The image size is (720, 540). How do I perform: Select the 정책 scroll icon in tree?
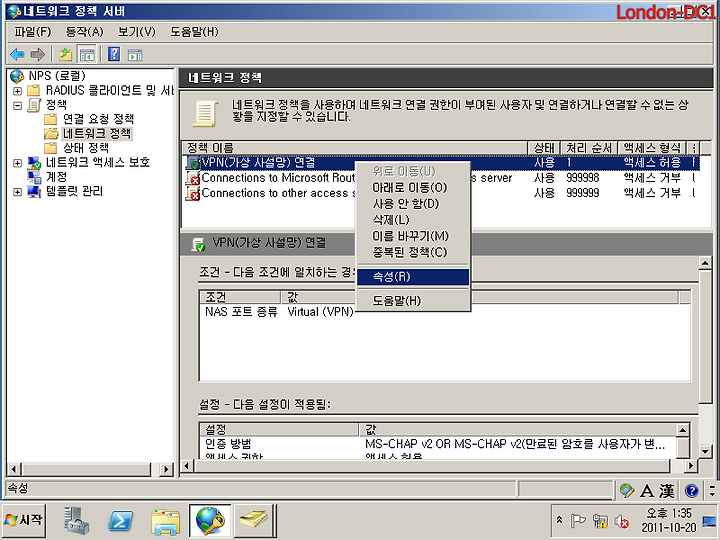[34, 105]
